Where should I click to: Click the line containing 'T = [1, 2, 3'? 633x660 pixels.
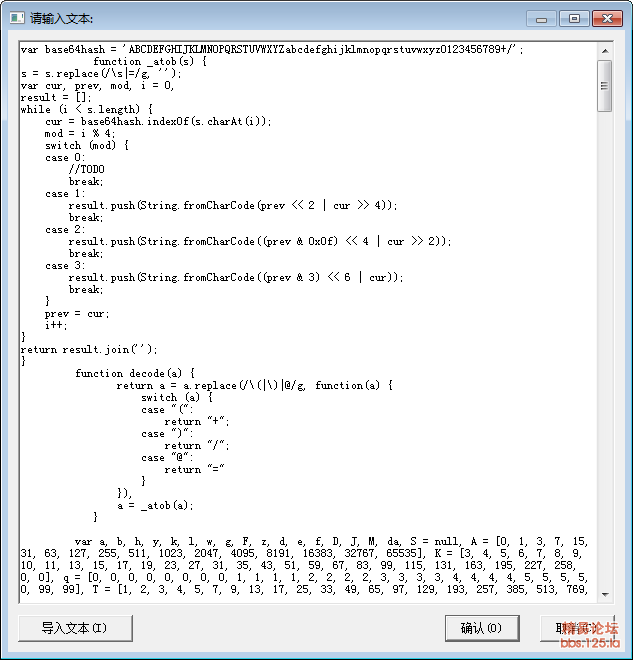tap(303, 589)
